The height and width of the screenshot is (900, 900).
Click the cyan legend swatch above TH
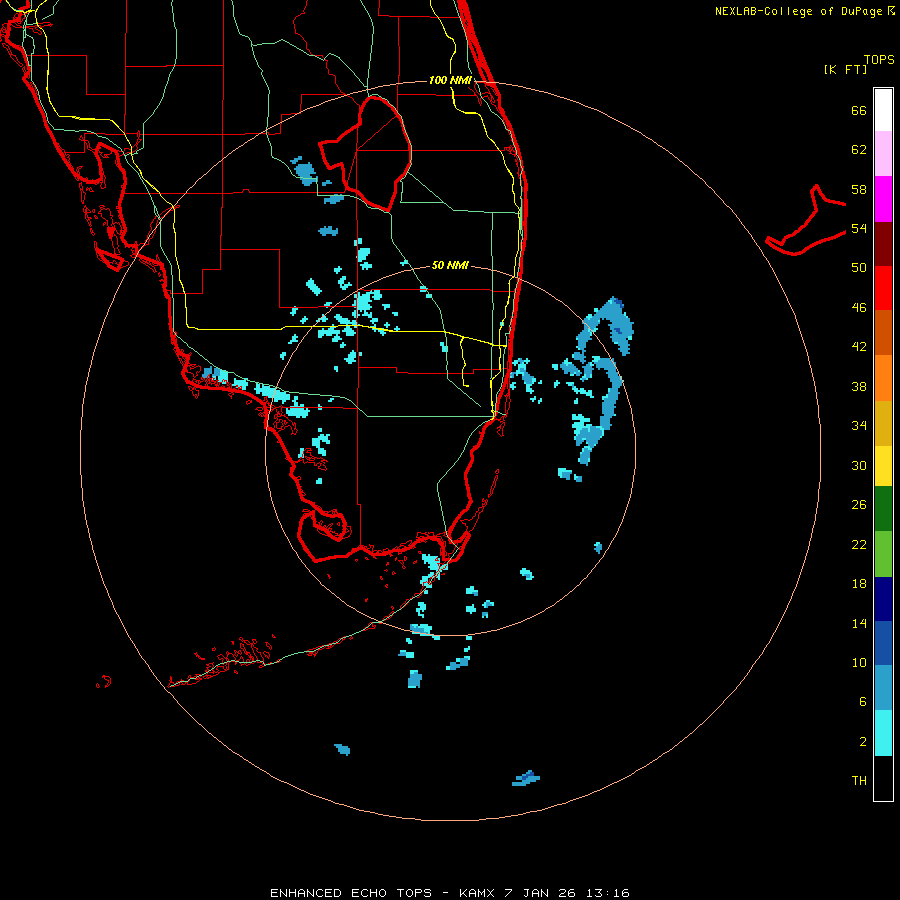[883, 733]
